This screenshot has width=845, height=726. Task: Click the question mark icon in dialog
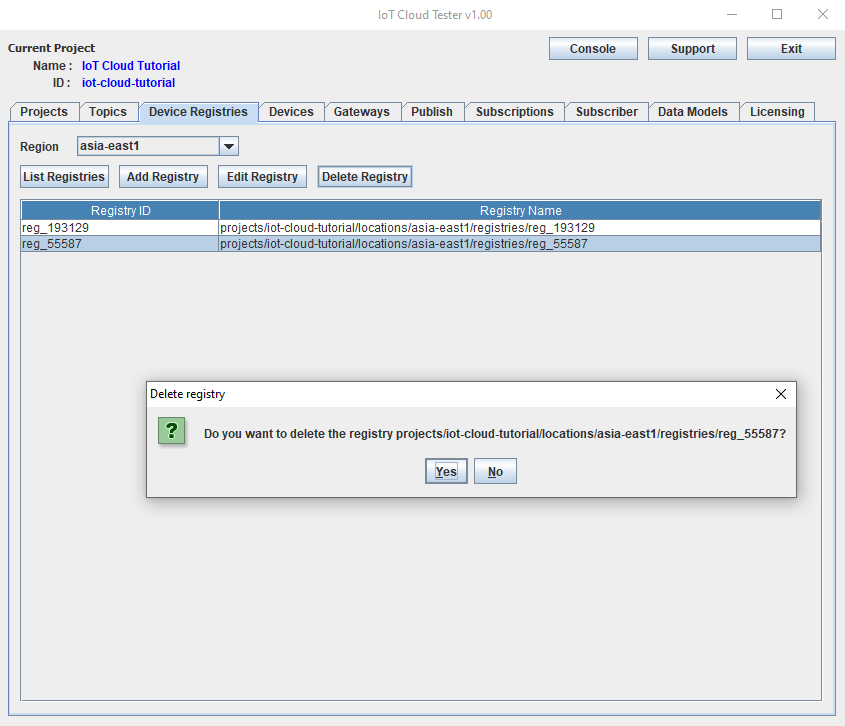pos(171,431)
